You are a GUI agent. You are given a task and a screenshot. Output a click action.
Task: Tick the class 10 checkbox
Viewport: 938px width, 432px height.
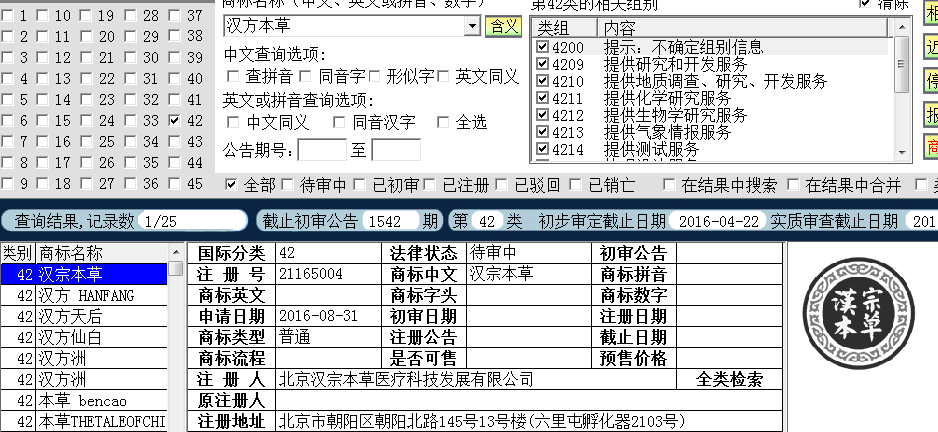[x=42, y=16]
